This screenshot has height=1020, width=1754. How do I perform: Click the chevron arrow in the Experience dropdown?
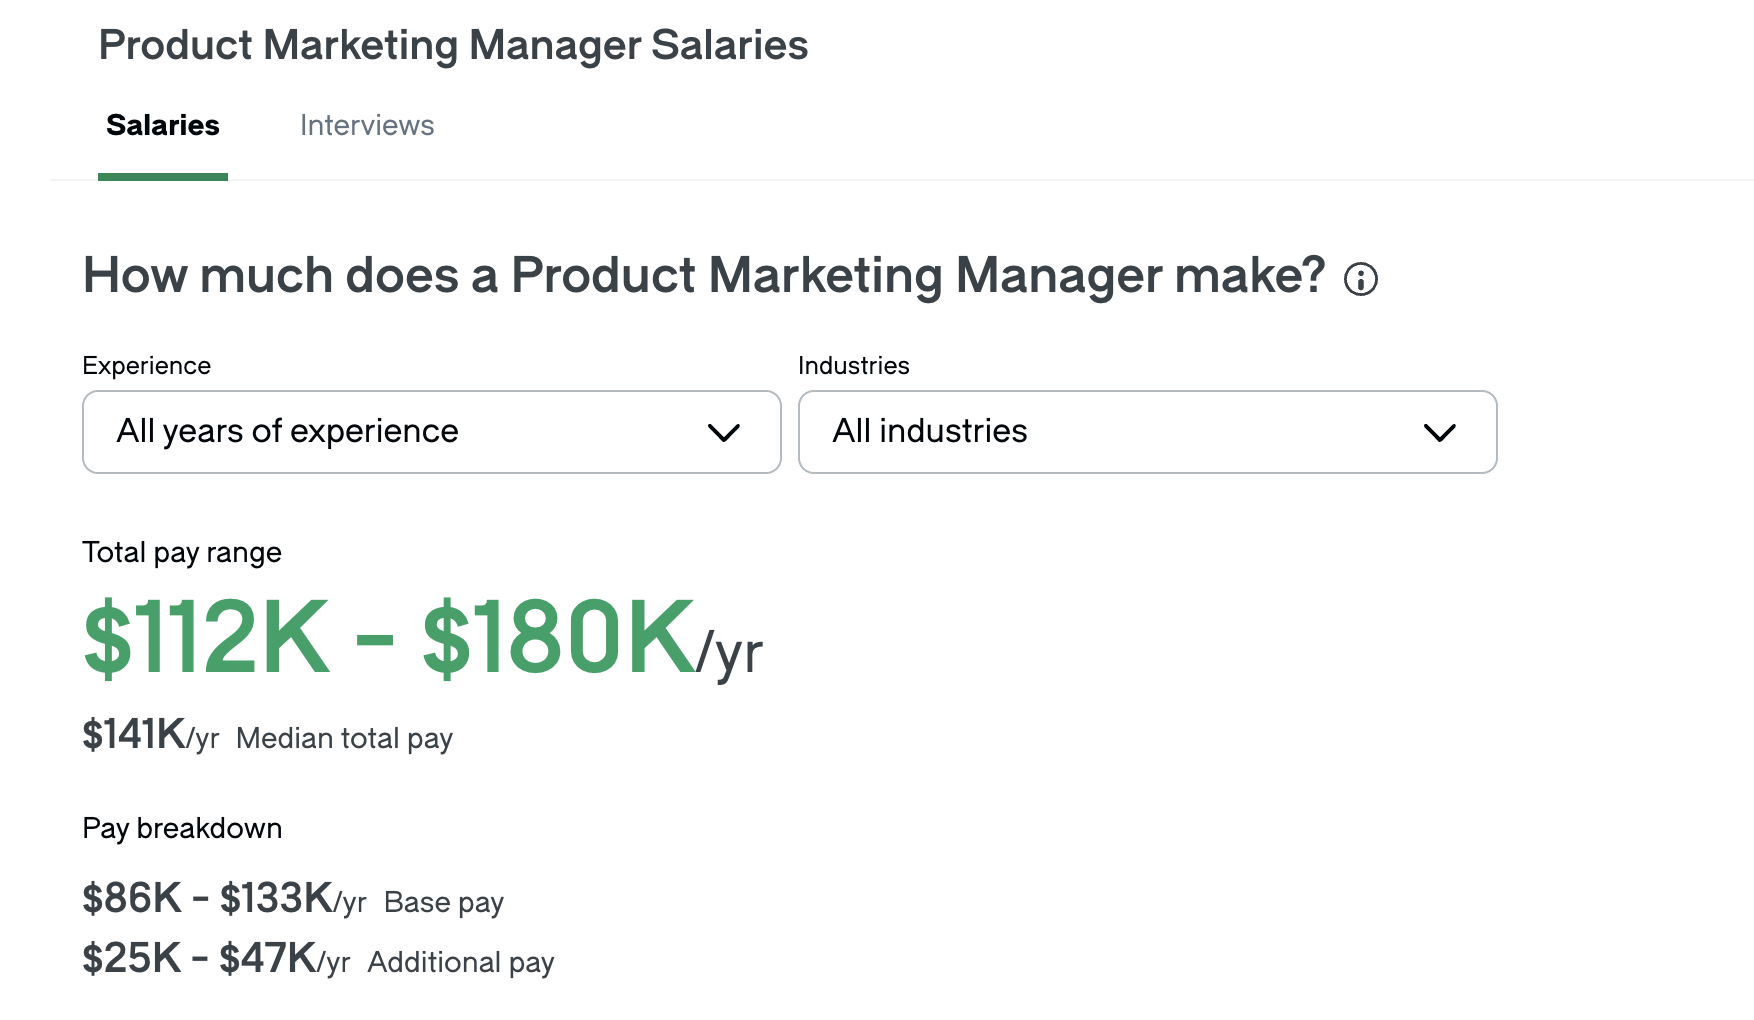723,432
